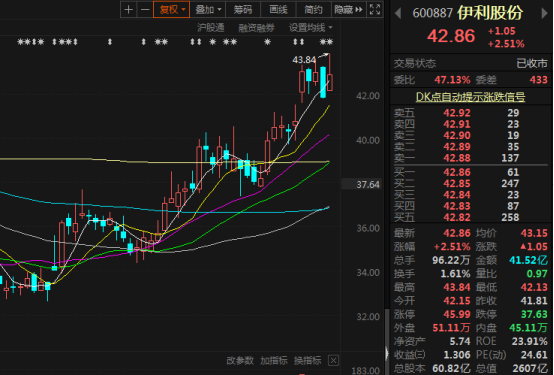Click side panel collapse handle
554x375 pixels.
click(x=387, y=352)
